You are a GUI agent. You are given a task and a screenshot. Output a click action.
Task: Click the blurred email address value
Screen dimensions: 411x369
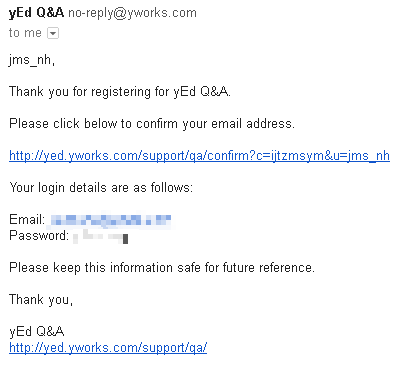click(111, 220)
